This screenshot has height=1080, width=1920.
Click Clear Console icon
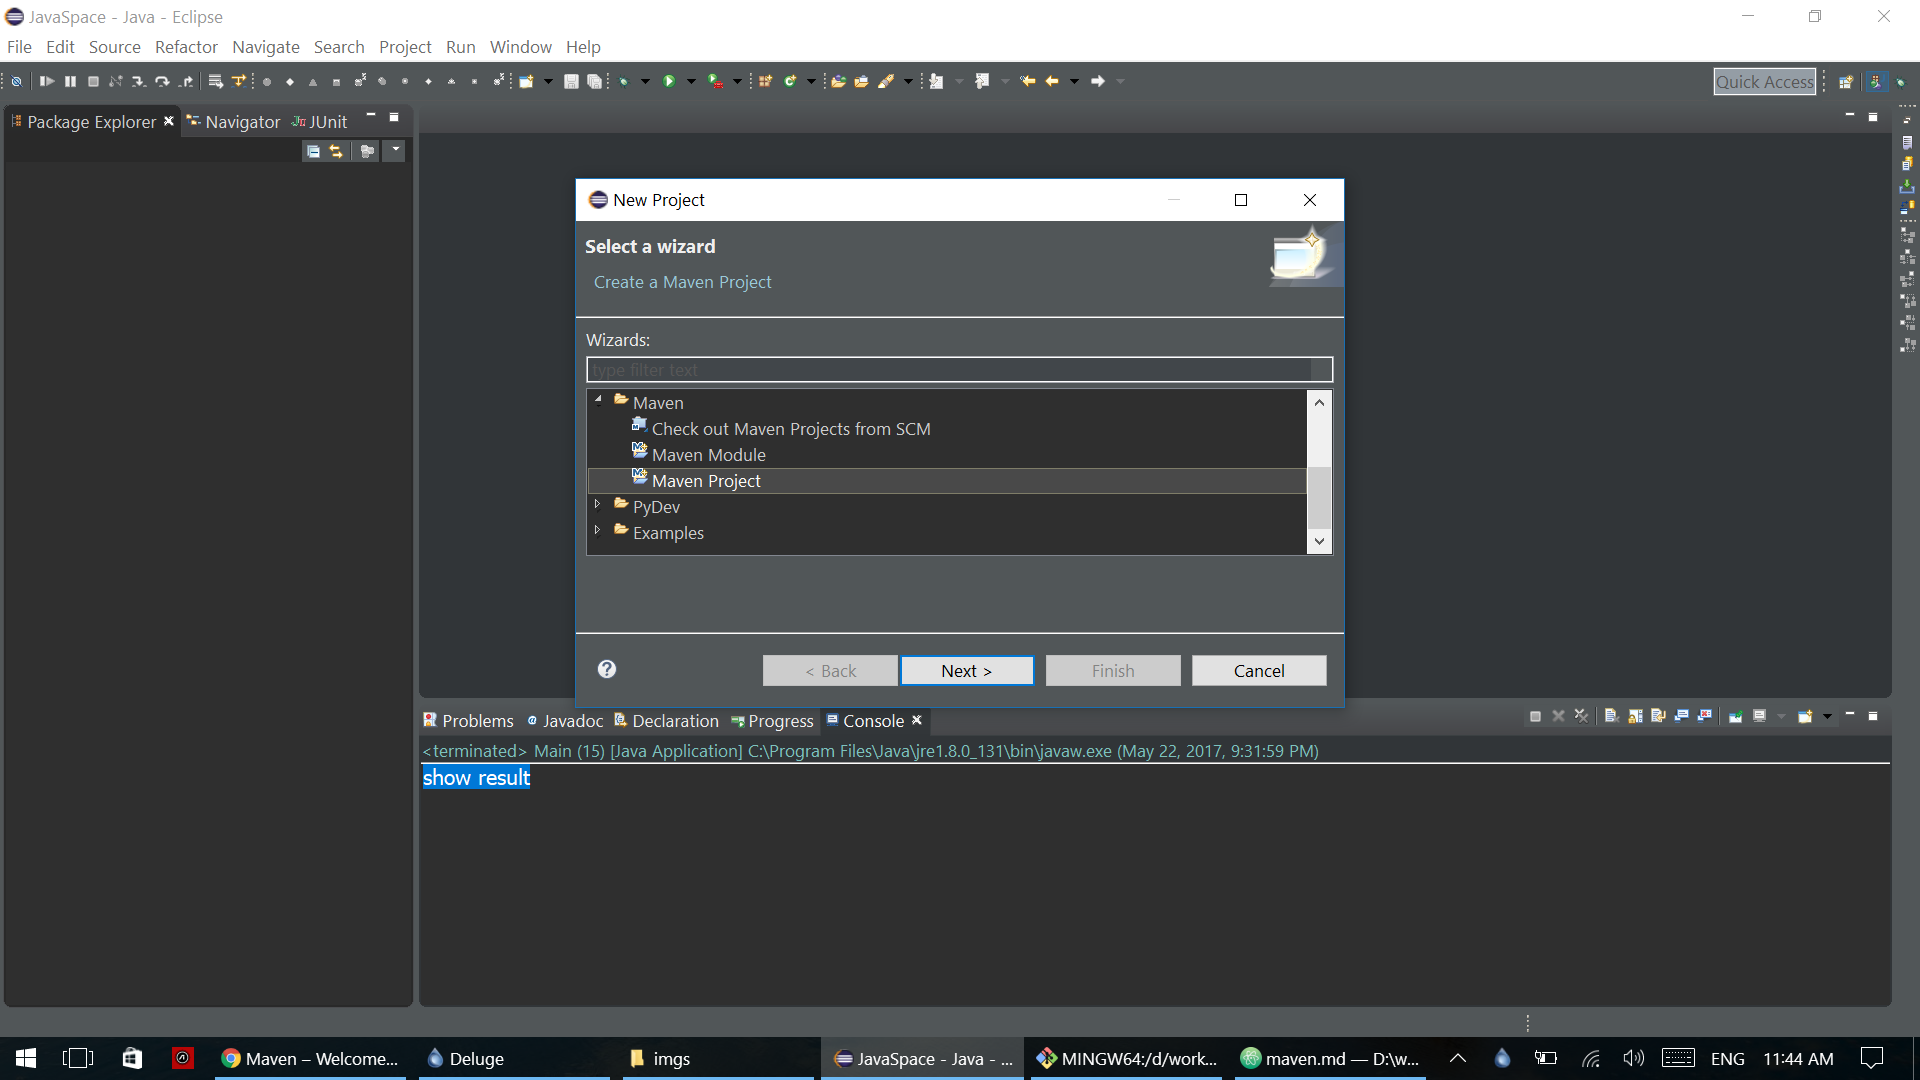click(x=1611, y=716)
